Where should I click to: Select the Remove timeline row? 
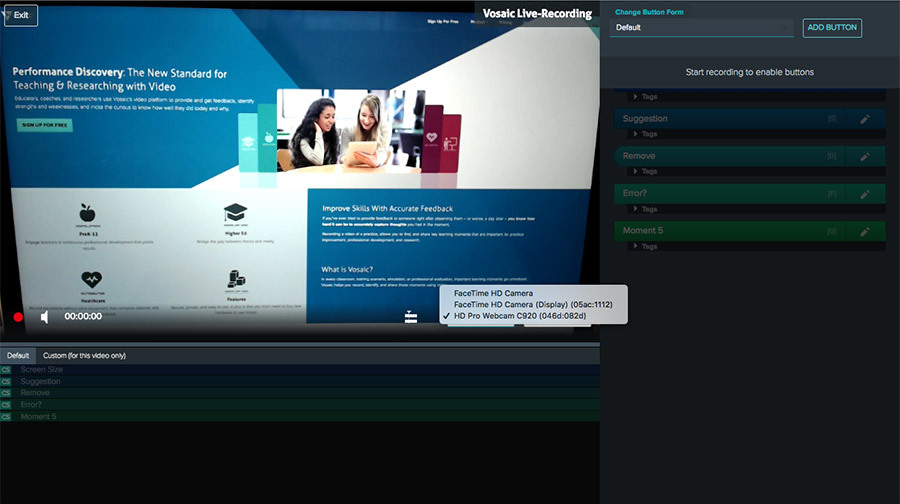point(300,393)
